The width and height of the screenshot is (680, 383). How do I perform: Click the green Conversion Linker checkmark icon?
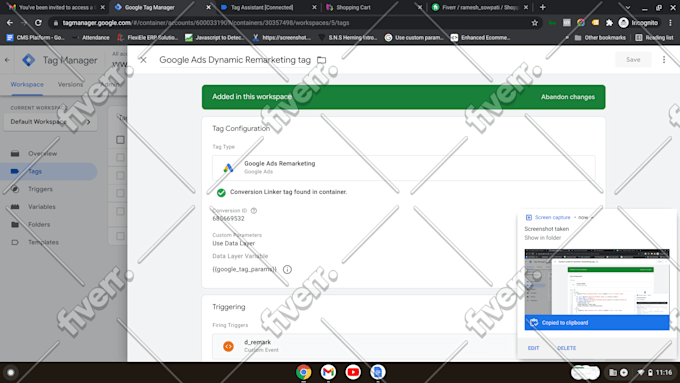point(221,192)
